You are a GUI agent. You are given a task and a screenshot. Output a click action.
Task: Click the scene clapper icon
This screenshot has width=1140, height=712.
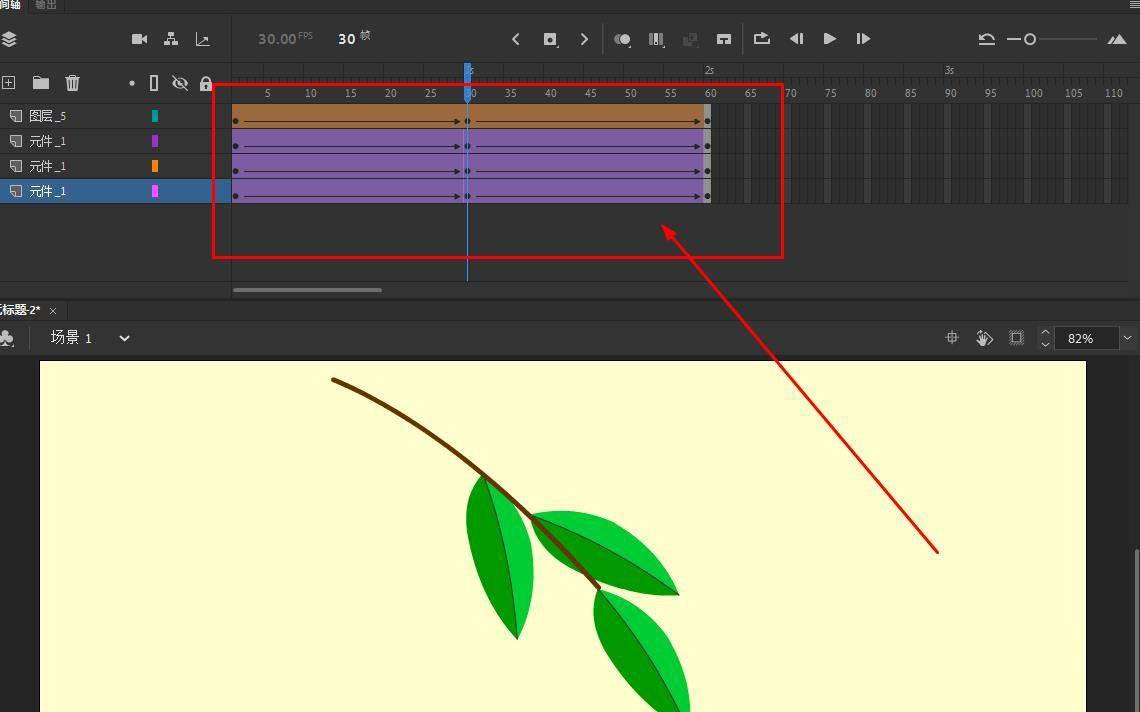pos(7,338)
